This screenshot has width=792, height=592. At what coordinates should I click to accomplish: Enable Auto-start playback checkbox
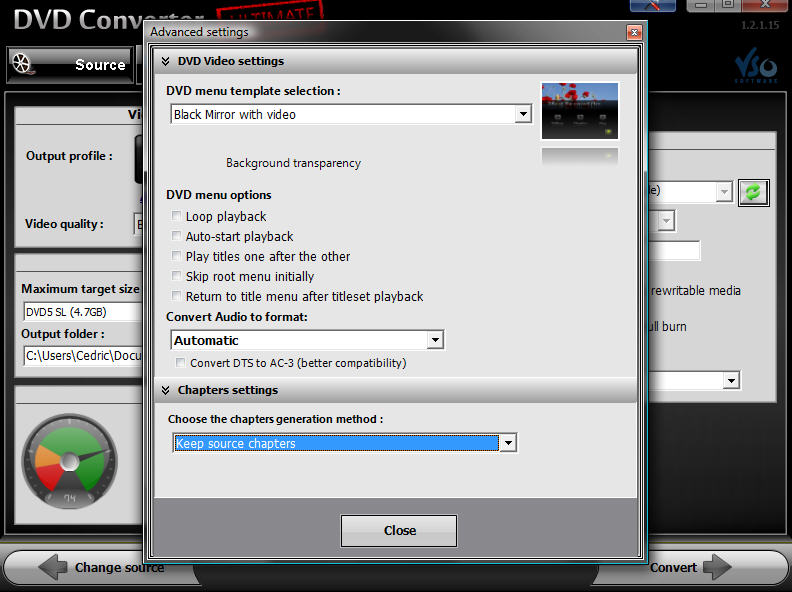[x=176, y=236]
